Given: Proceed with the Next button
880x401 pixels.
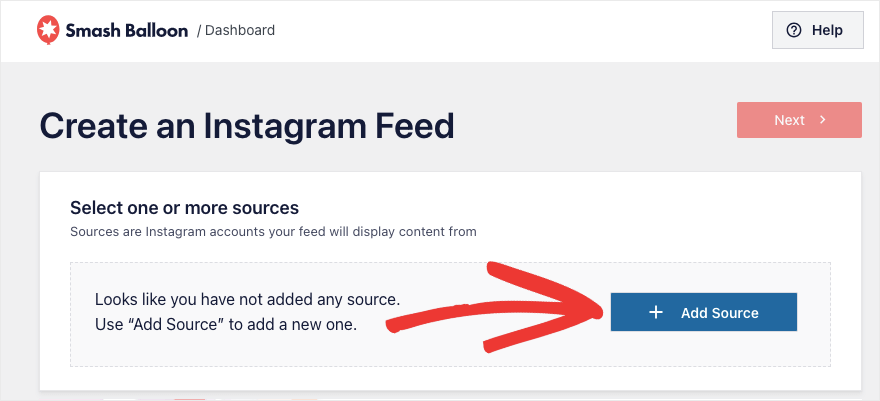Looking at the screenshot, I should [799, 120].
